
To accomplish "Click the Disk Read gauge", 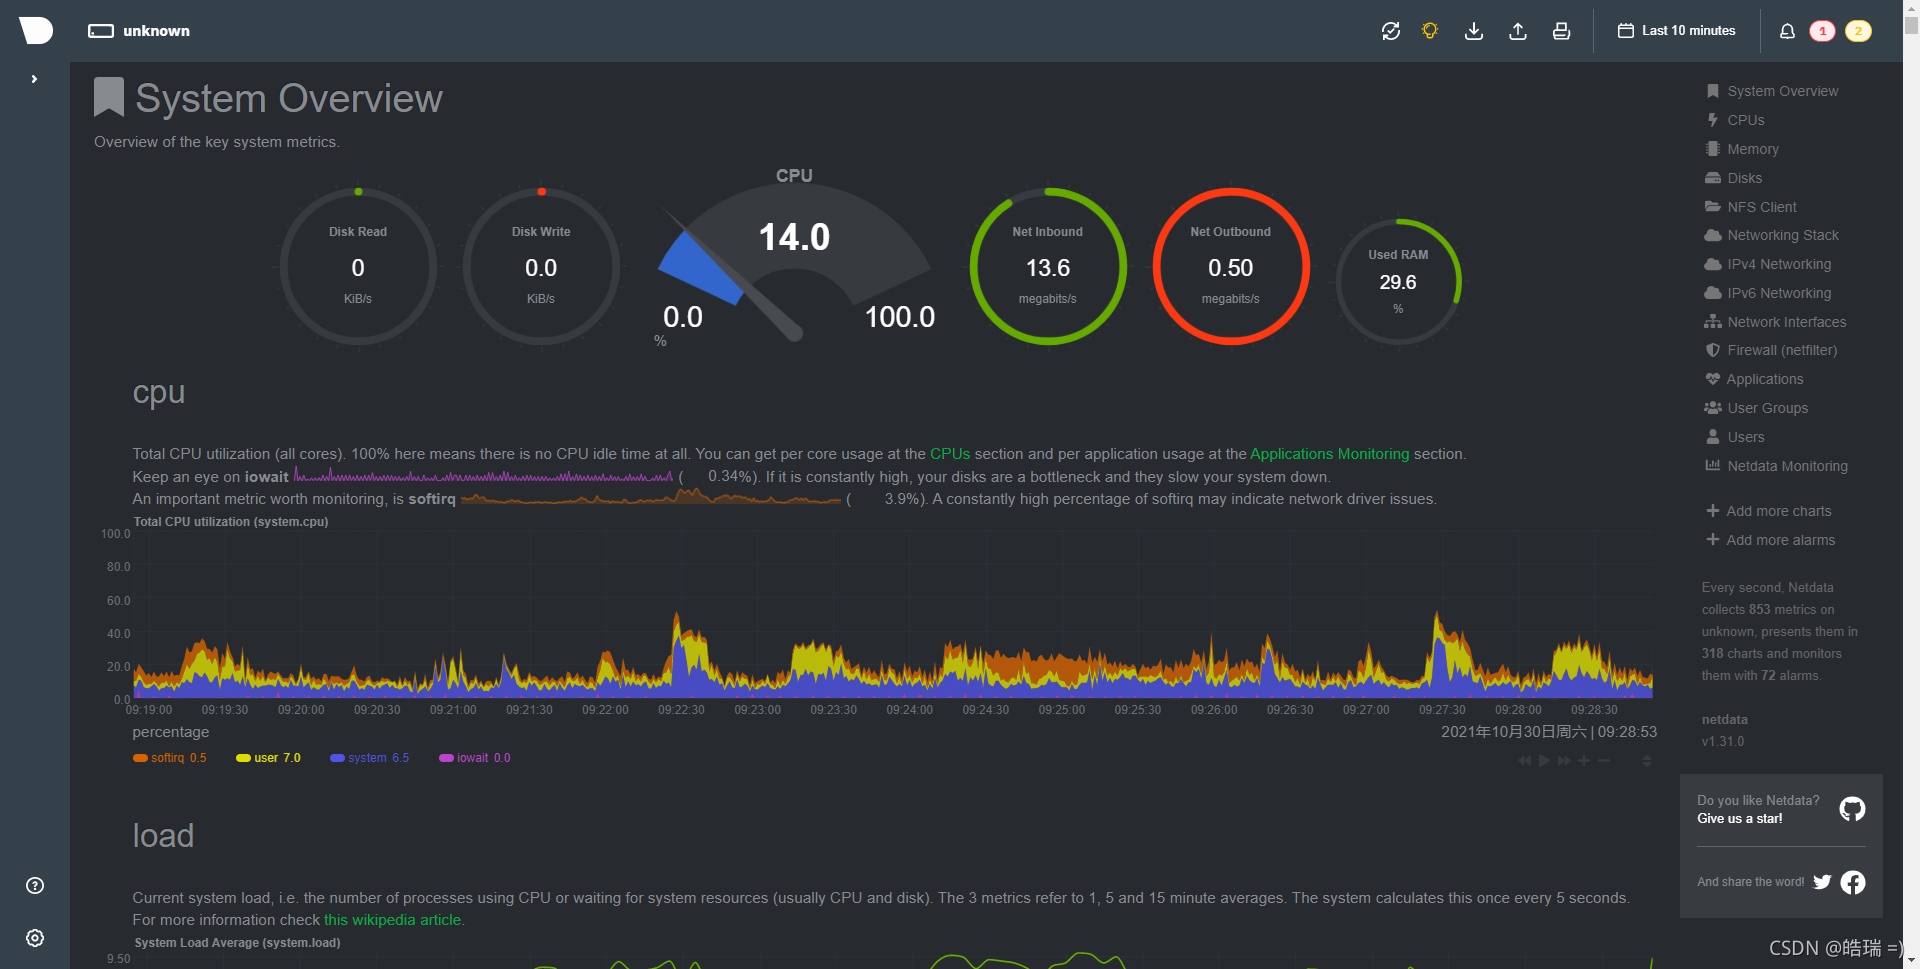I will [358, 267].
